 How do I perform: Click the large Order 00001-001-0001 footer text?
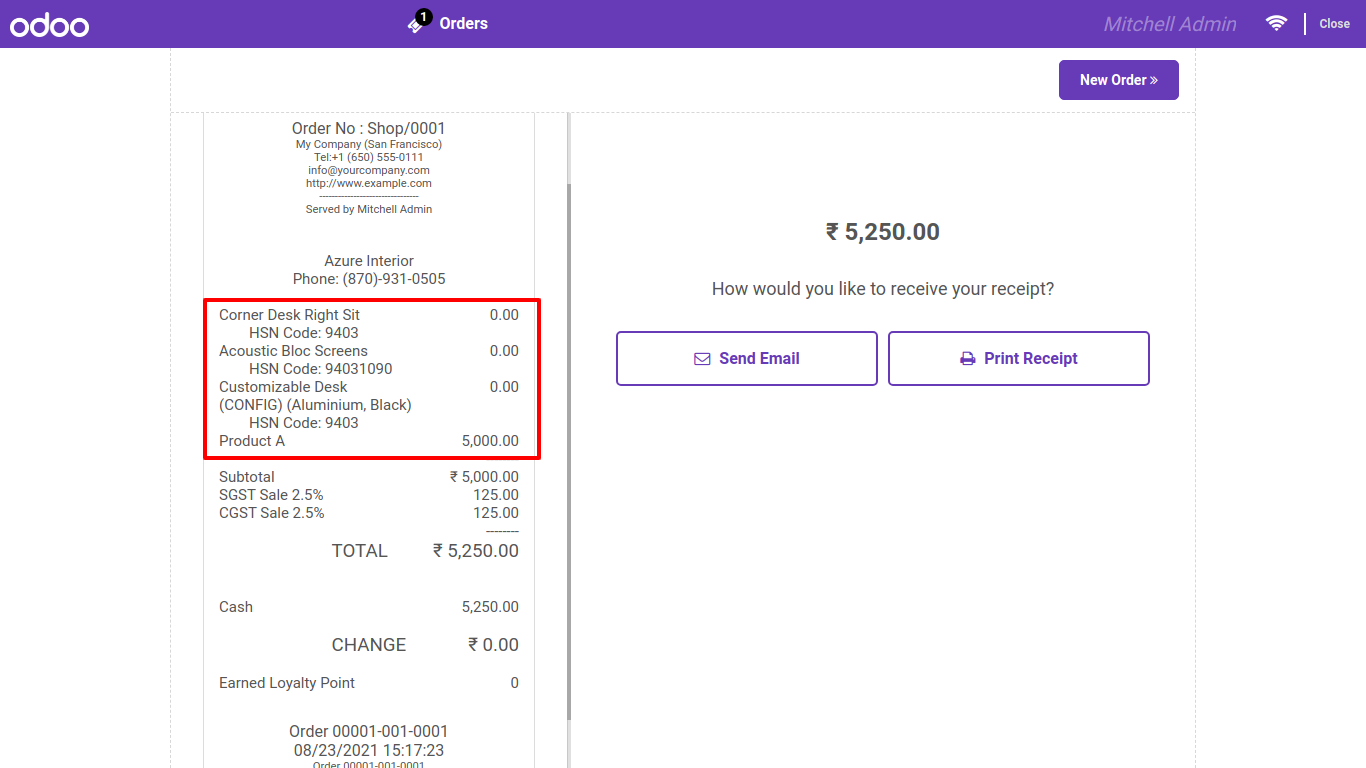pyautogui.click(x=369, y=731)
